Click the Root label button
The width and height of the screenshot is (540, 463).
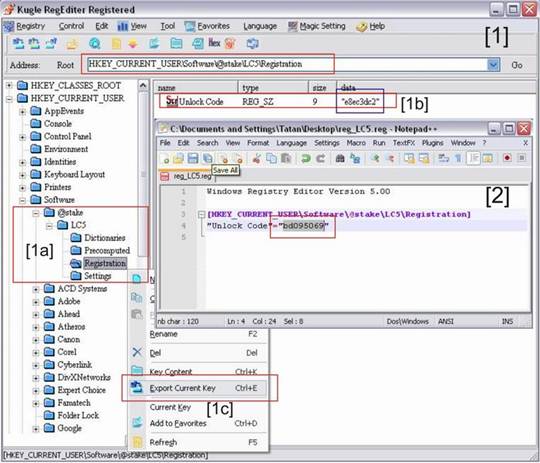pyautogui.click(x=65, y=65)
